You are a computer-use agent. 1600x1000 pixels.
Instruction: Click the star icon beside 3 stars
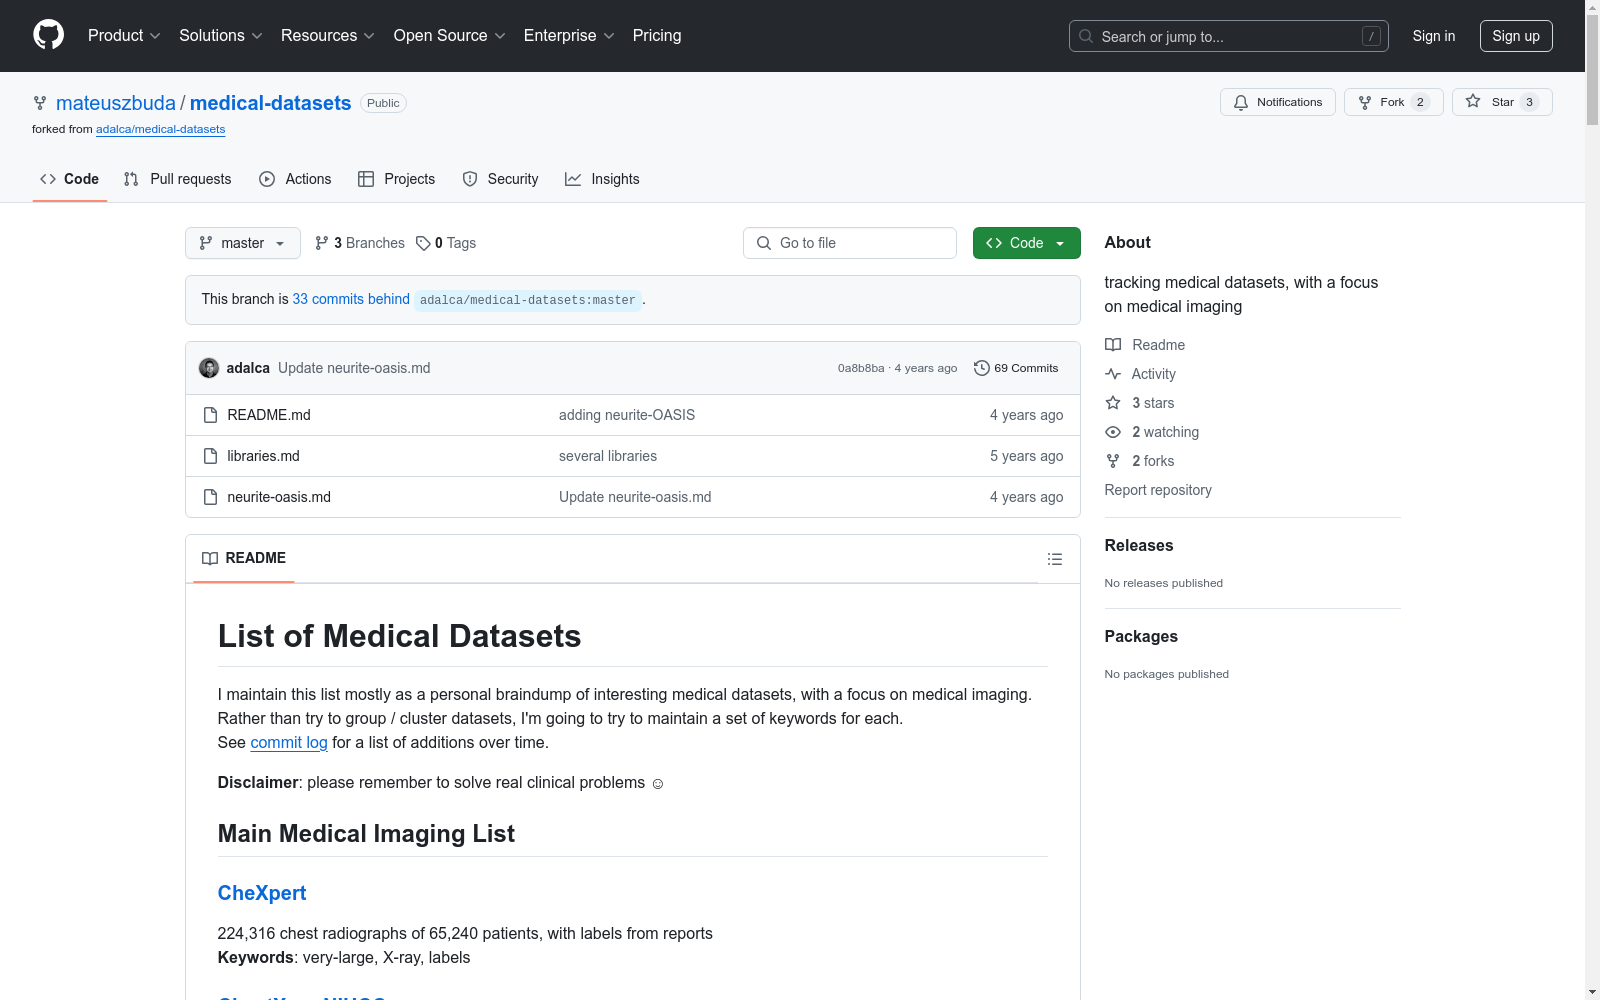(x=1113, y=403)
